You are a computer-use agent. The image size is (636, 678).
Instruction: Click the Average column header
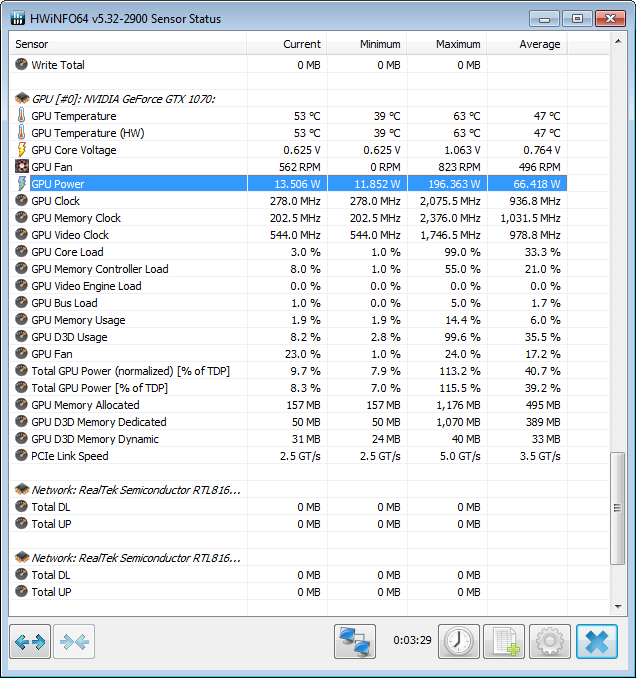coord(527,44)
